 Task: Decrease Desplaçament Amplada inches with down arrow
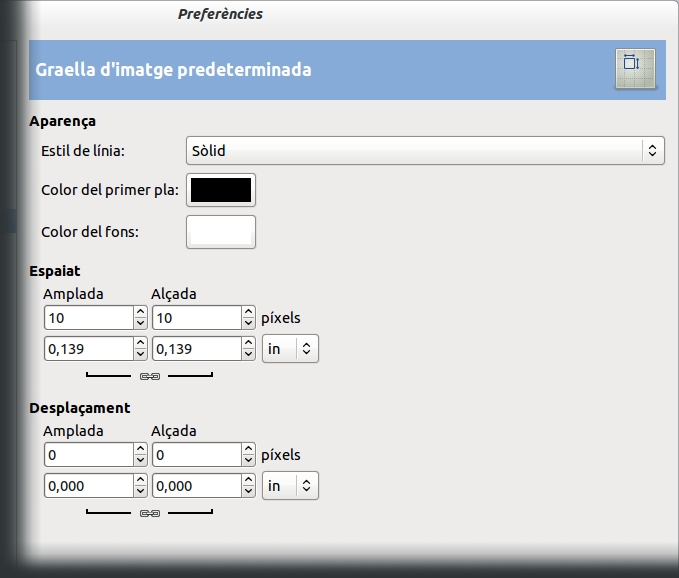(x=140, y=492)
